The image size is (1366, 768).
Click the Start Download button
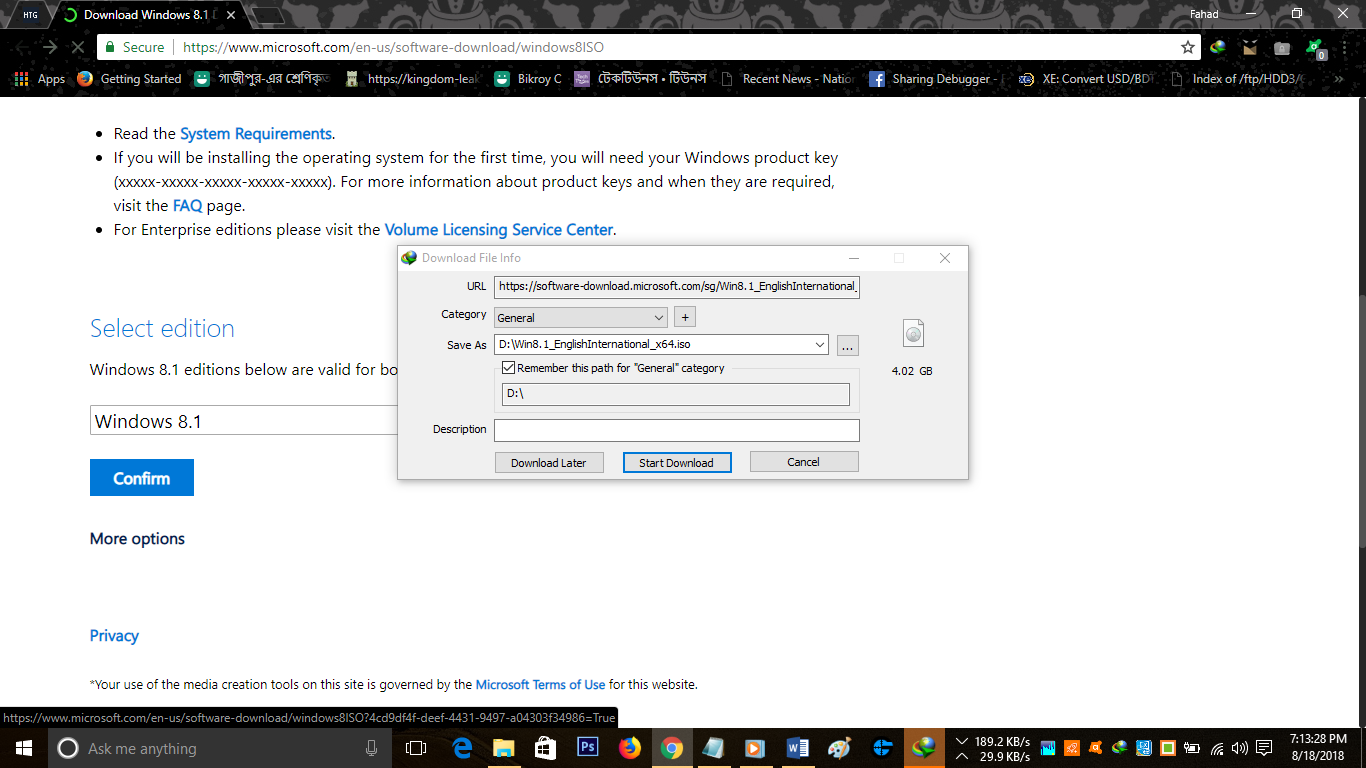tap(677, 462)
